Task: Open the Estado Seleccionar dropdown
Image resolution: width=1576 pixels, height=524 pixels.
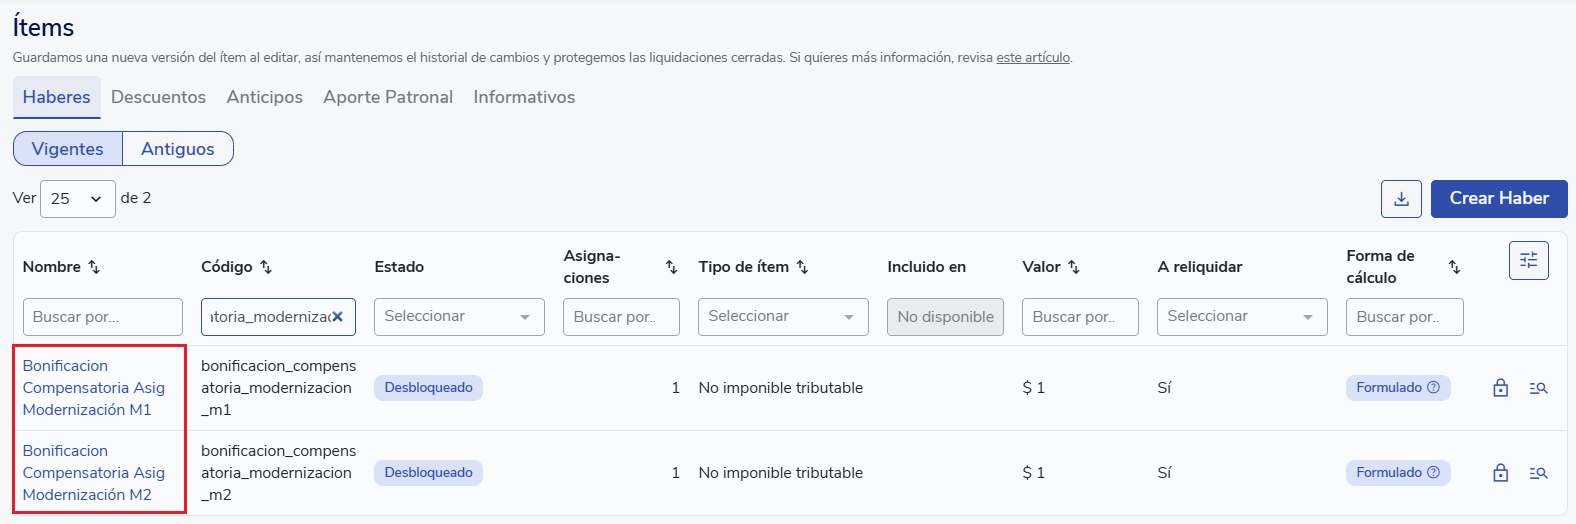Action: (x=459, y=317)
